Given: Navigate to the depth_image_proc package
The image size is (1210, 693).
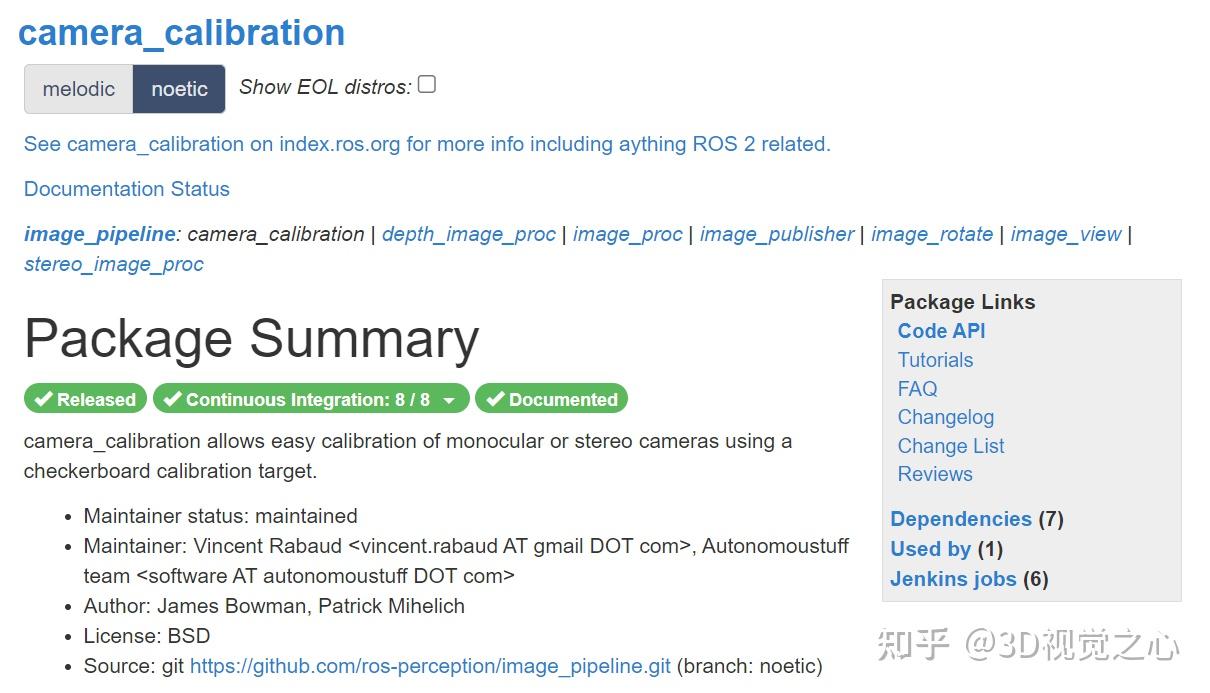Looking at the screenshot, I should point(468,234).
